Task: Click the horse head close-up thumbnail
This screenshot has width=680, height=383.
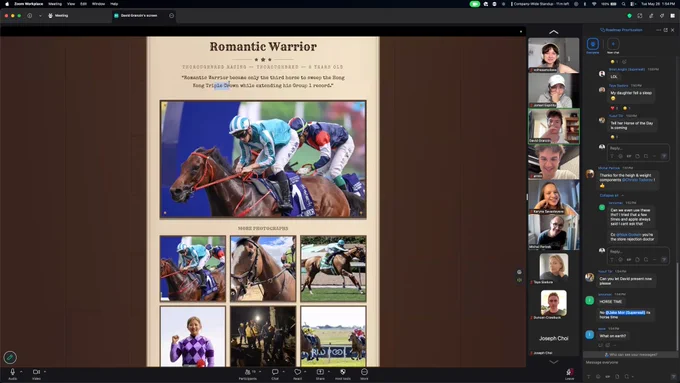Action: 263,268
